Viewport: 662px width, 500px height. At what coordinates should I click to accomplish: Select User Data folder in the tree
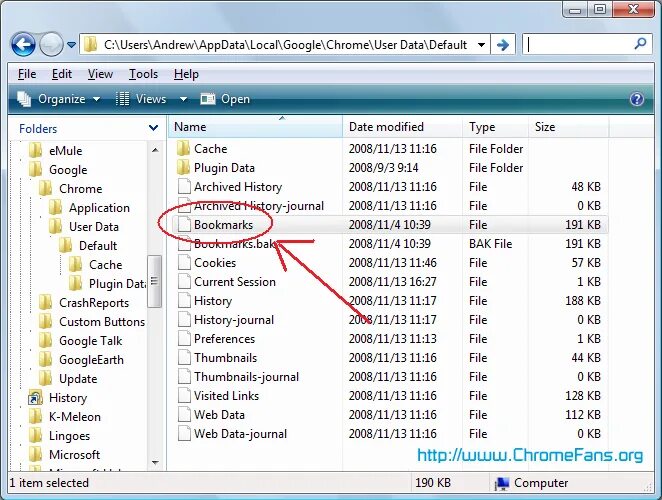(x=84, y=227)
